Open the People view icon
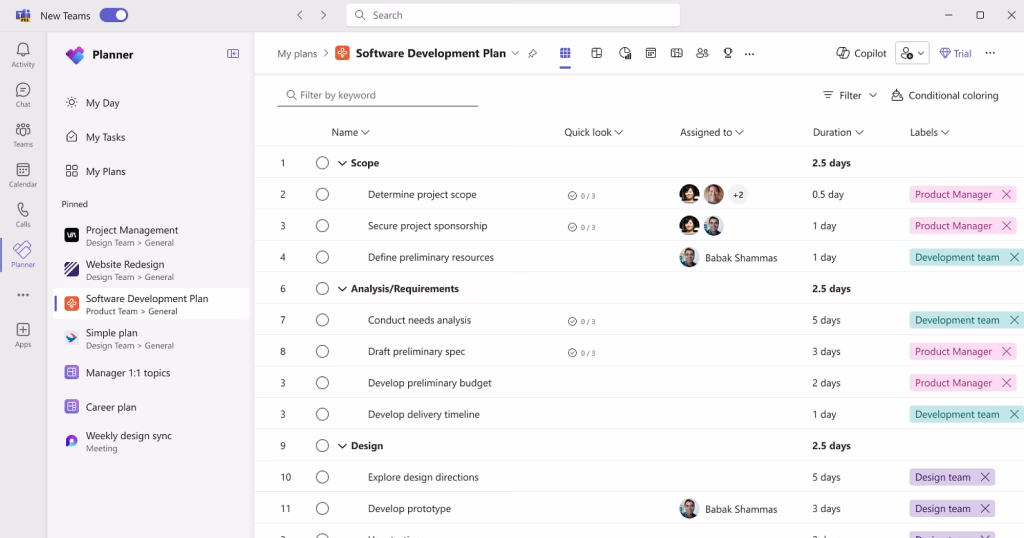The image size is (1024, 538). [x=702, y=54]
